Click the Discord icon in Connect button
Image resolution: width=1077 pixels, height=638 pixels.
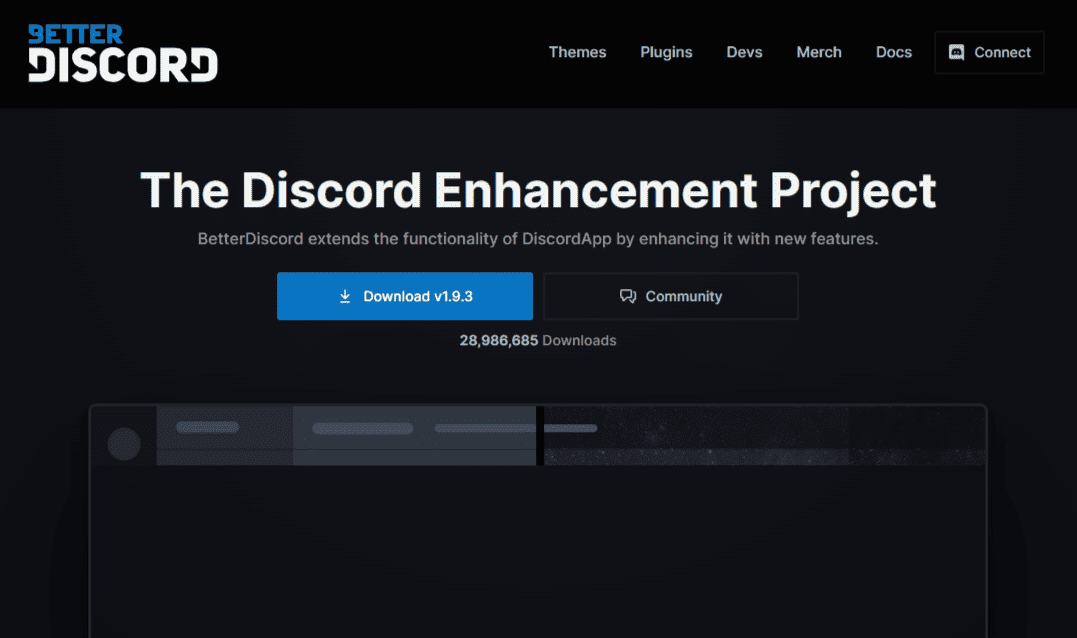pyautogui.click(x=956, y=52)
